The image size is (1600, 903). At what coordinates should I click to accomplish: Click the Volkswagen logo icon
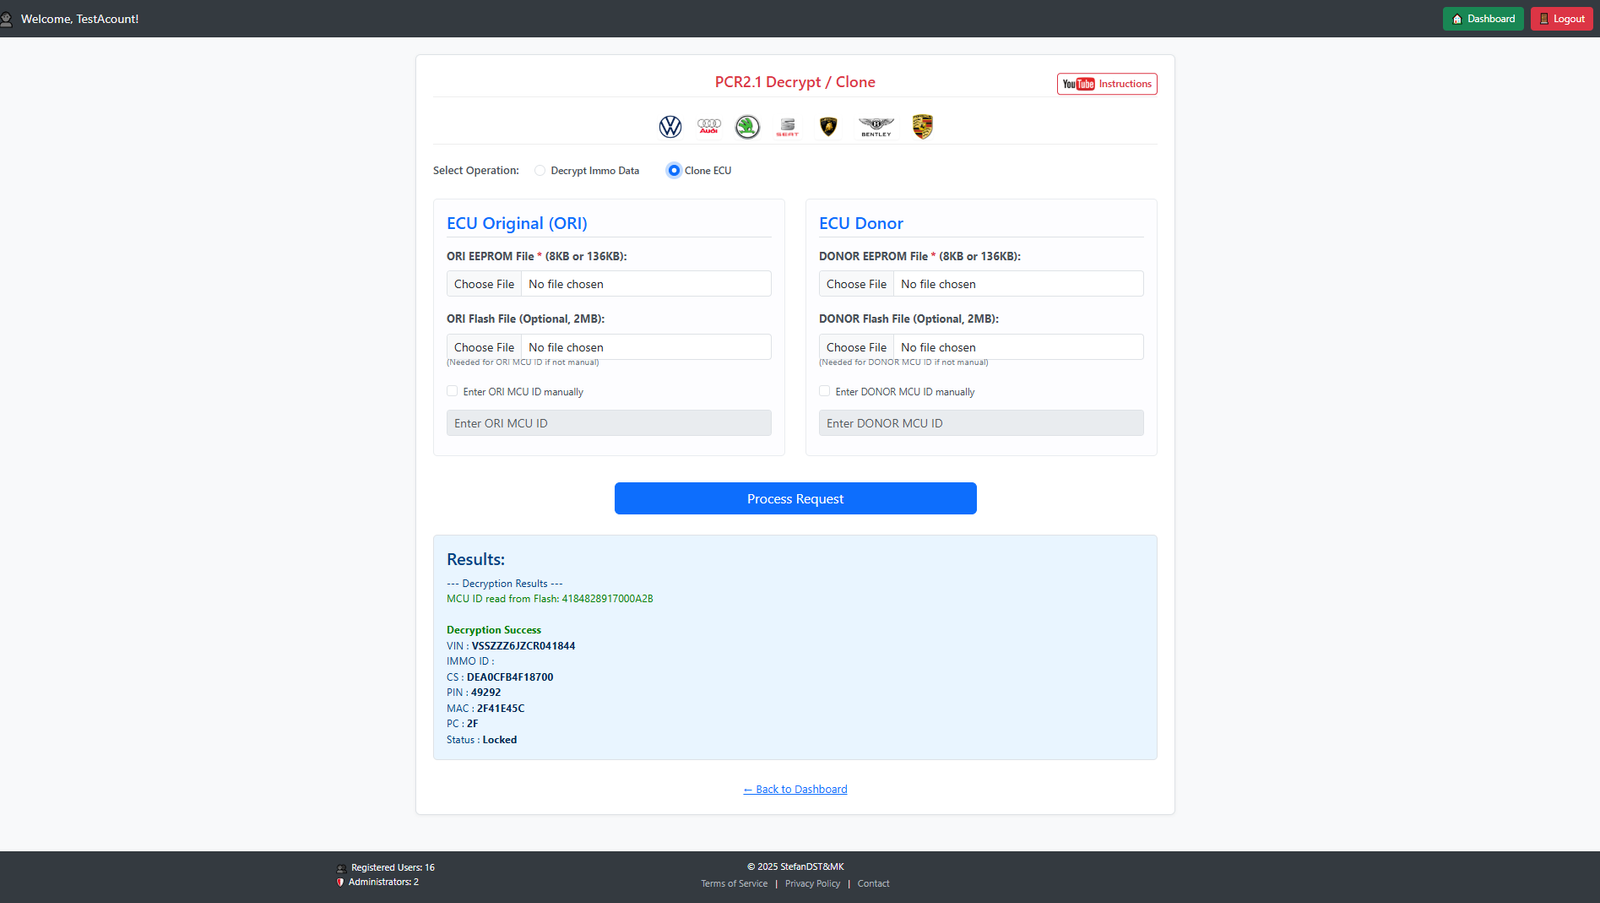[x=670, y=127]
